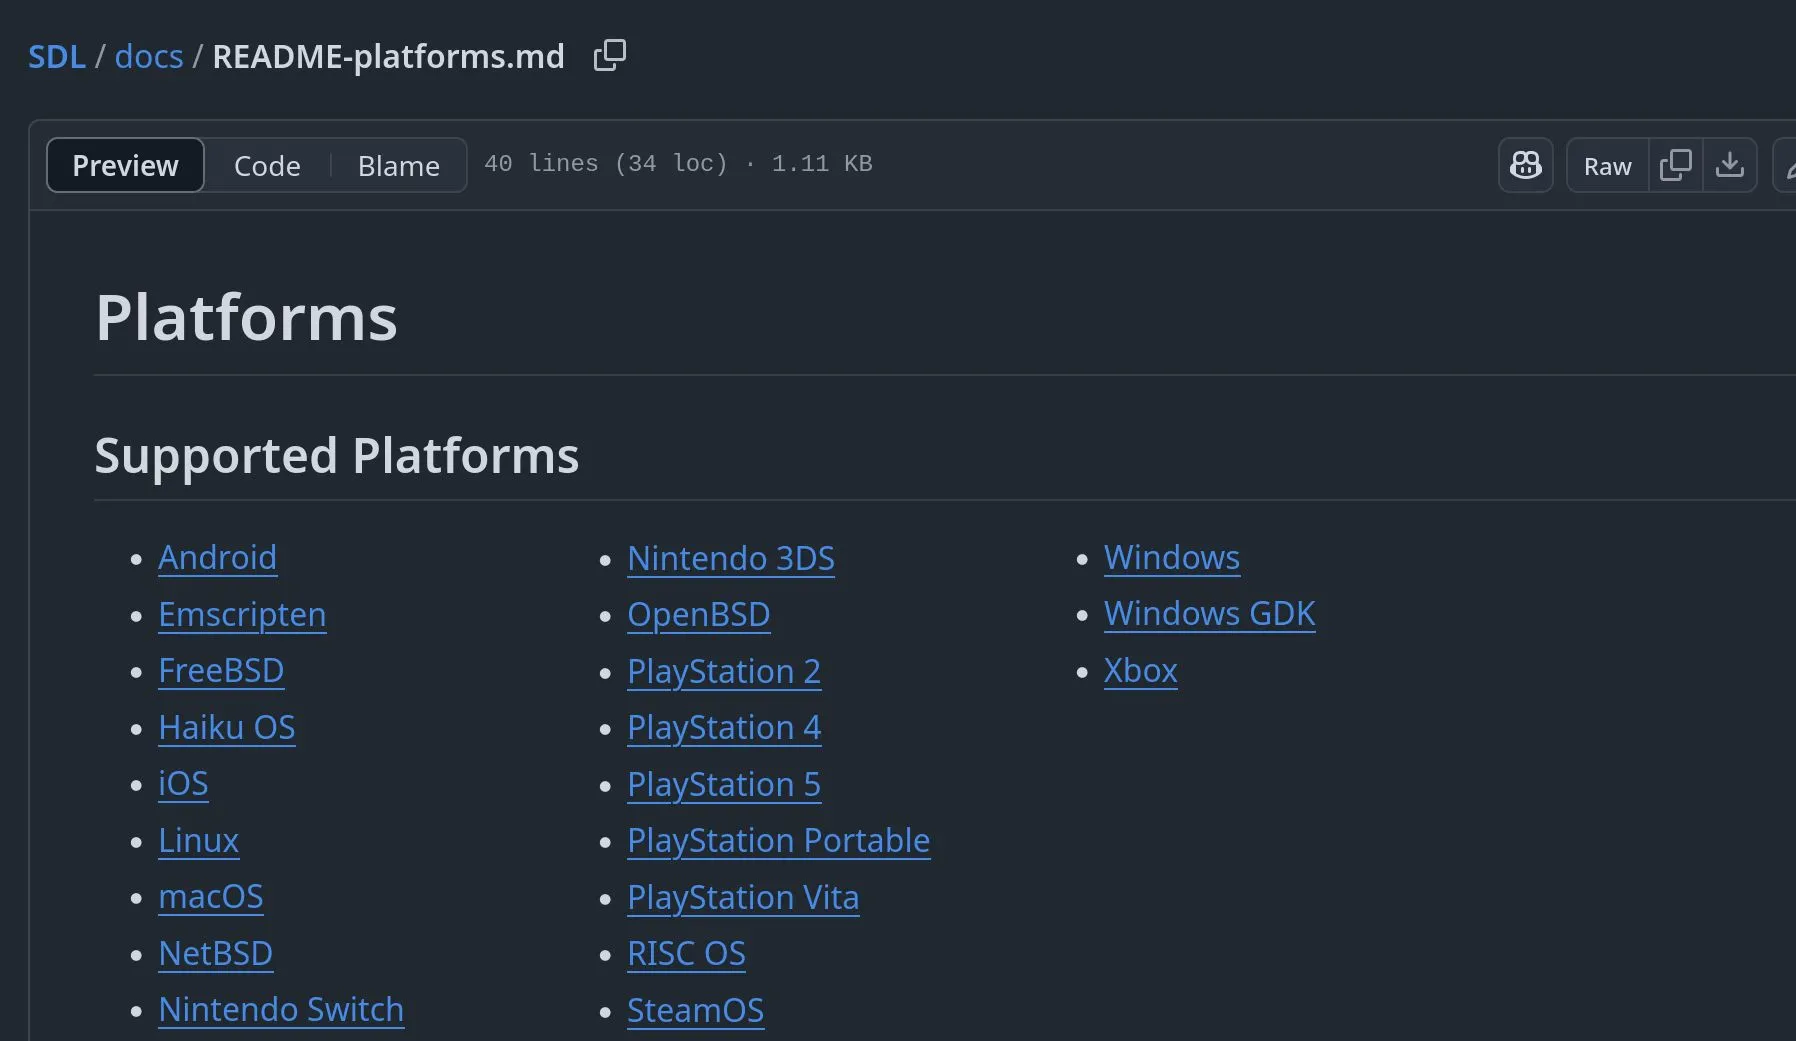
Task: Open the Android platform page
Action: click(x=217, y=558)
